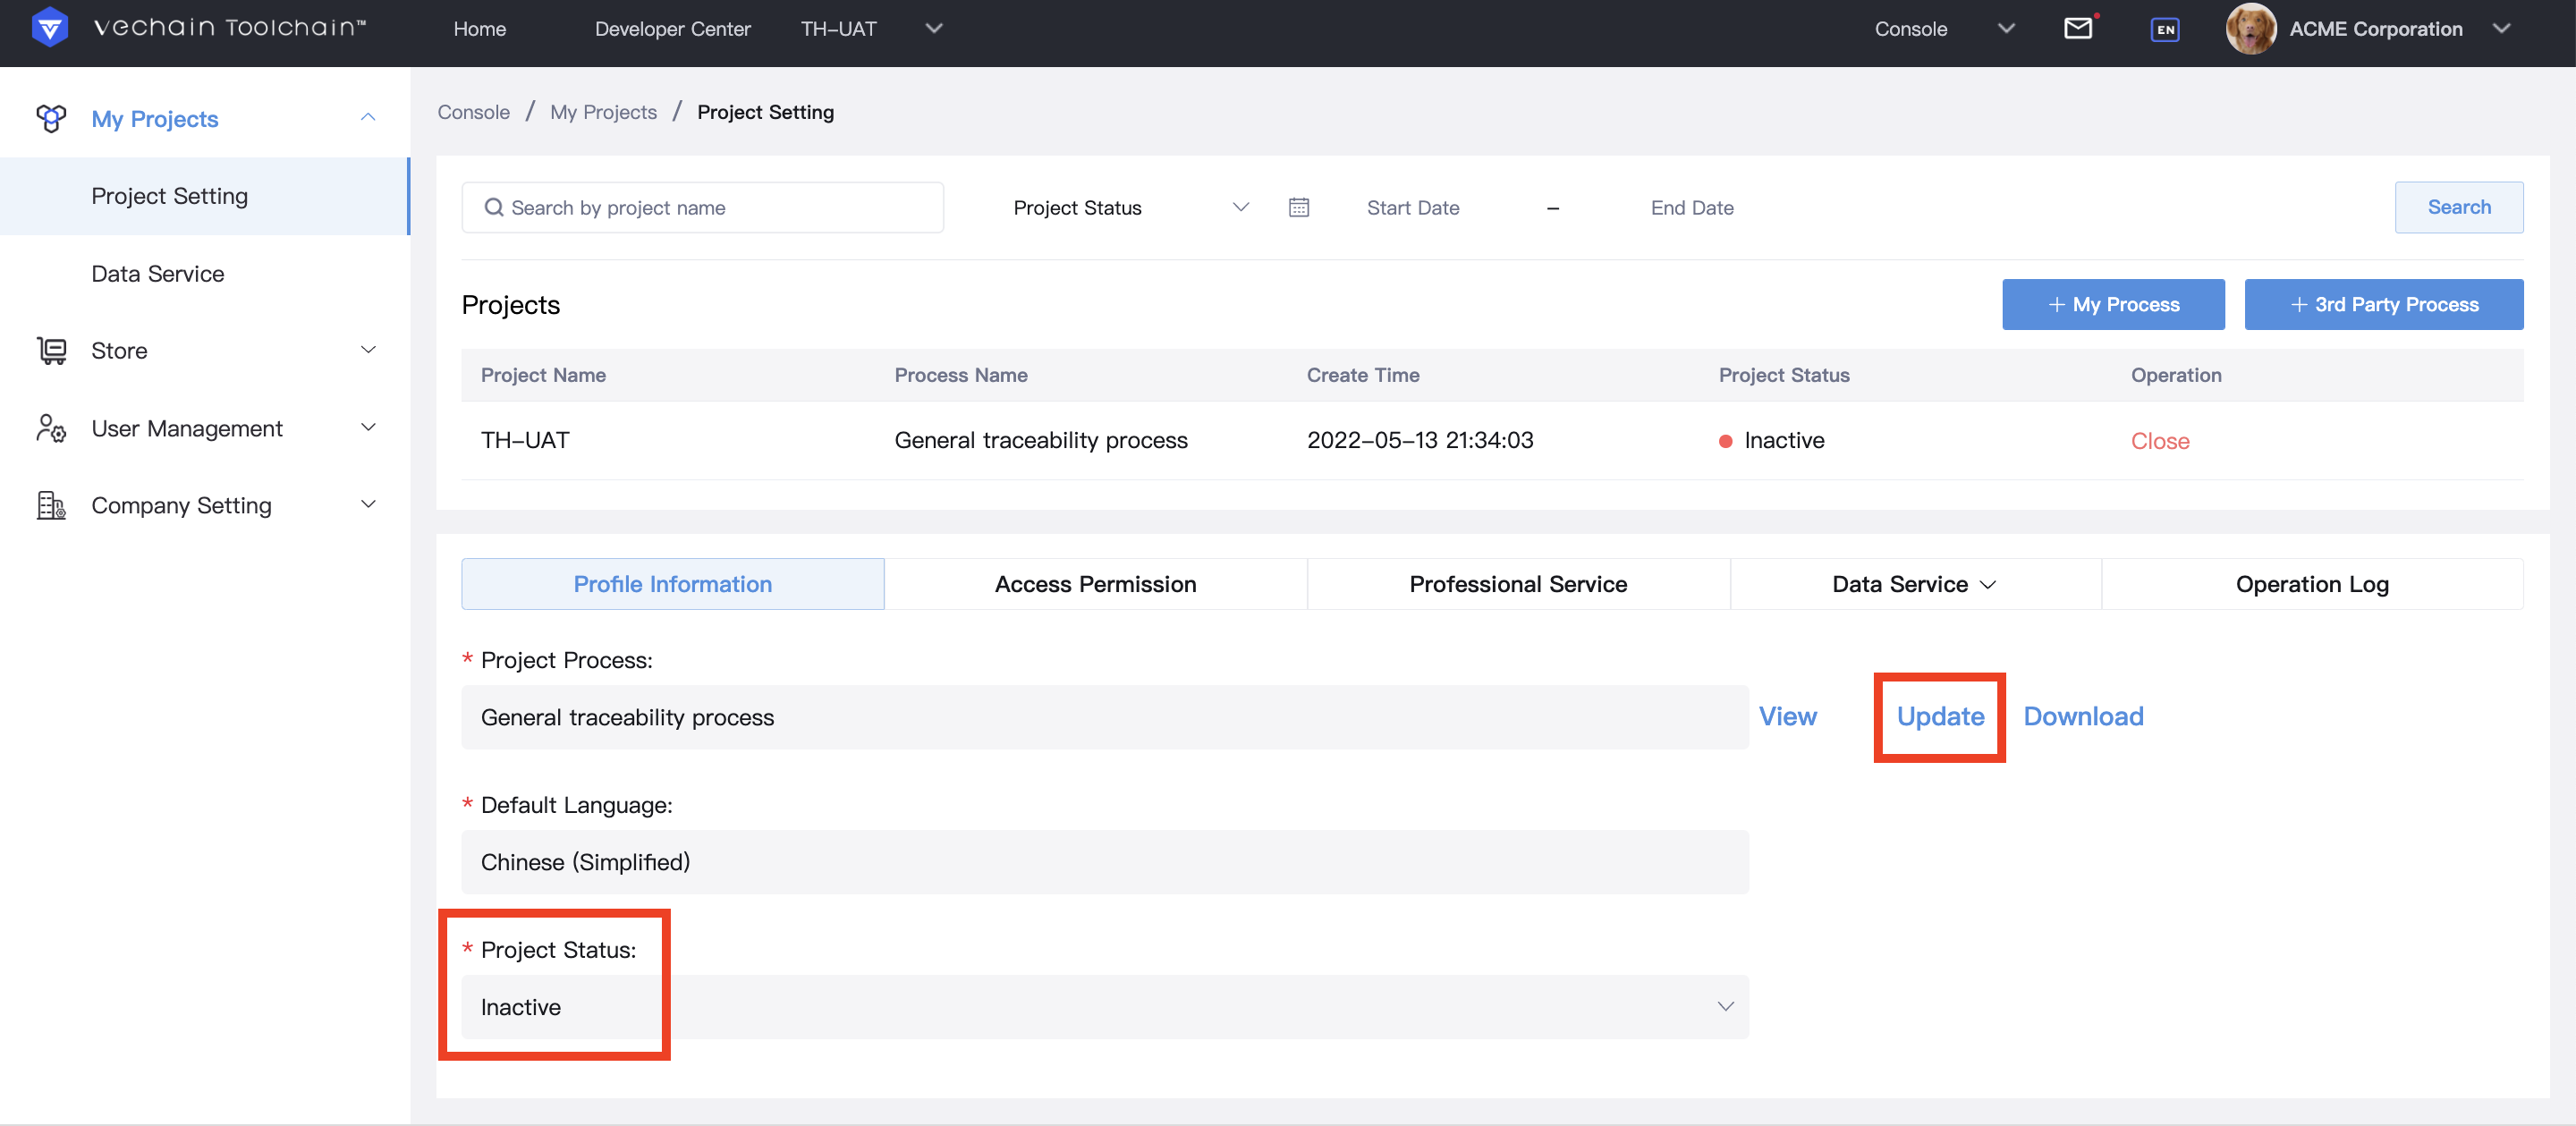Click the View link for project process
The image size is (2576, 1126).
[x=1787, y=716]
